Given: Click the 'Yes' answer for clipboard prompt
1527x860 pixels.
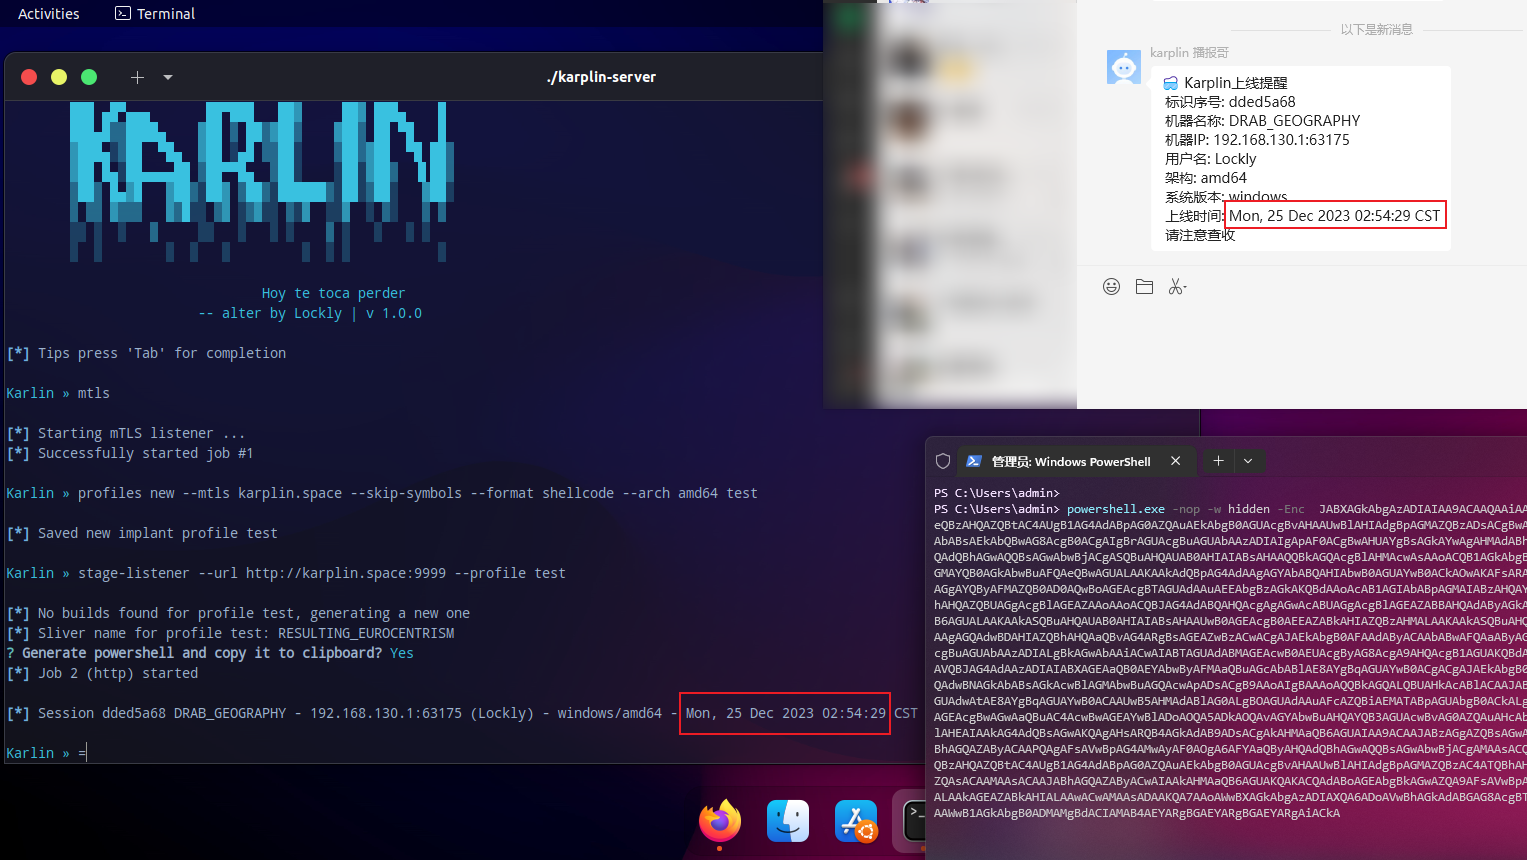Looking at the screenshot, I should 402,653.
